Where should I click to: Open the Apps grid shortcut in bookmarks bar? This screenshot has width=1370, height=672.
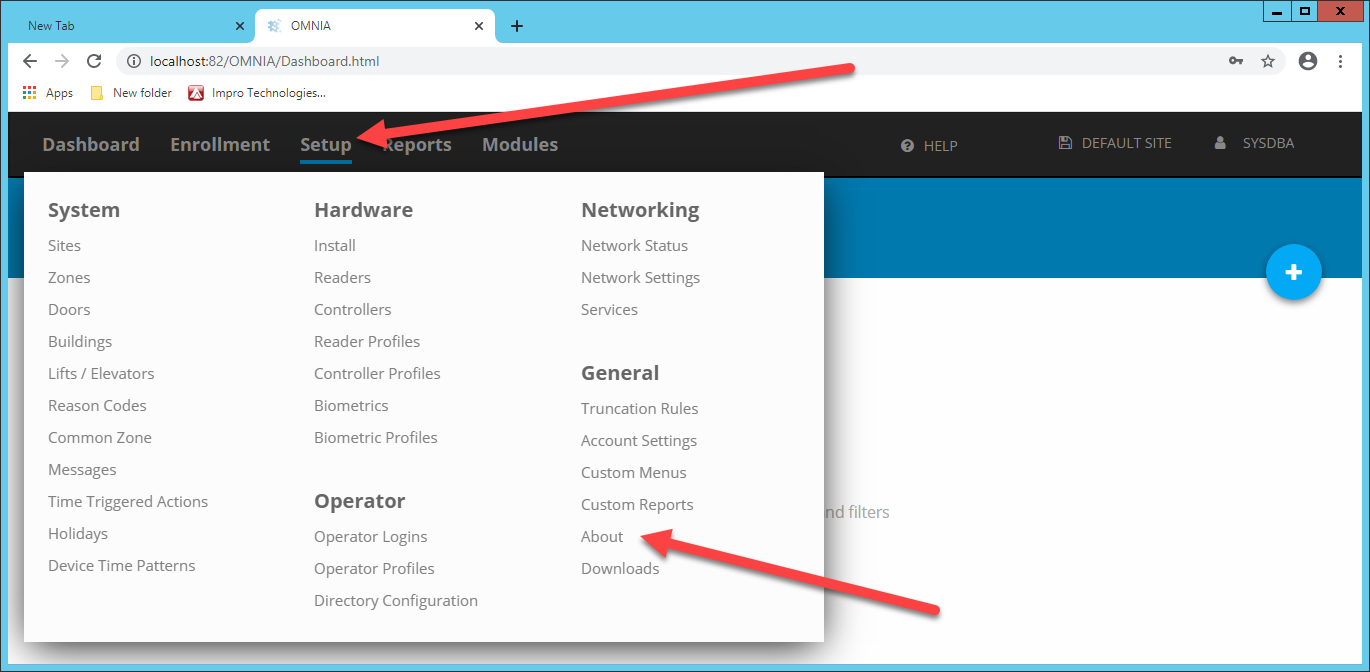[x=48, y=93]
